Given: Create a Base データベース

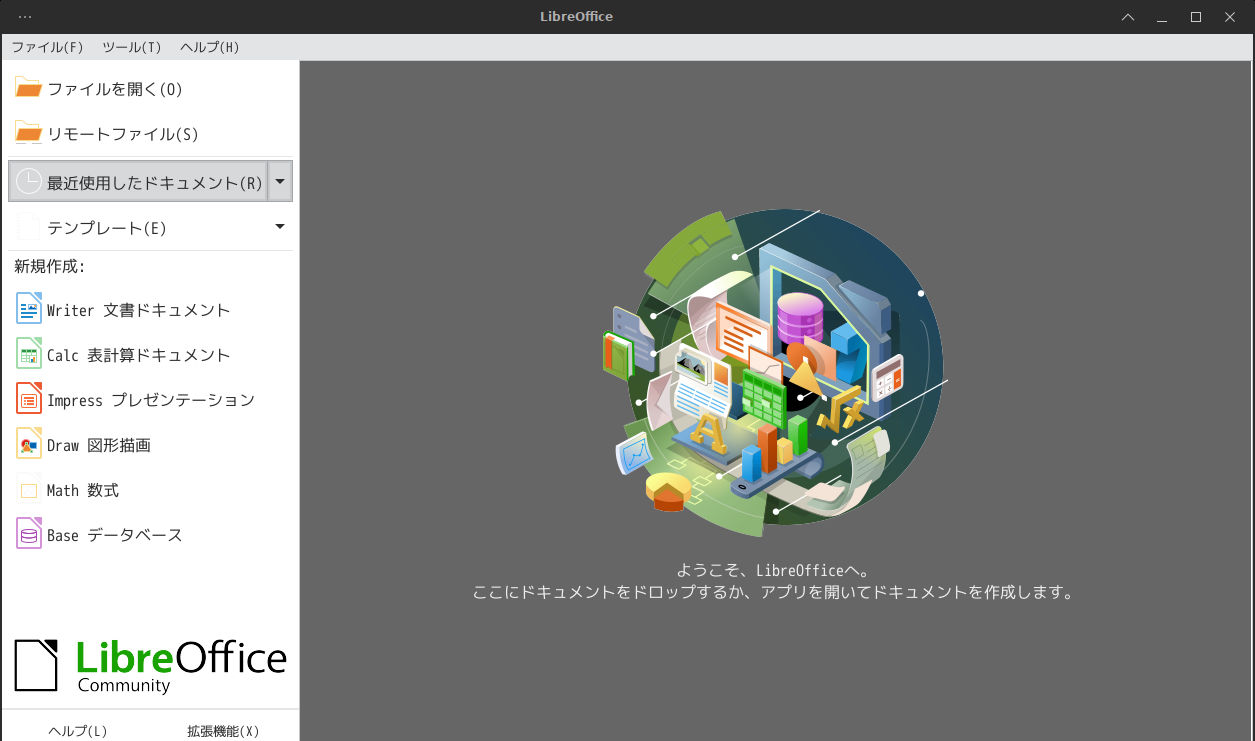Looking at the screenshot, I should (150, 534).
